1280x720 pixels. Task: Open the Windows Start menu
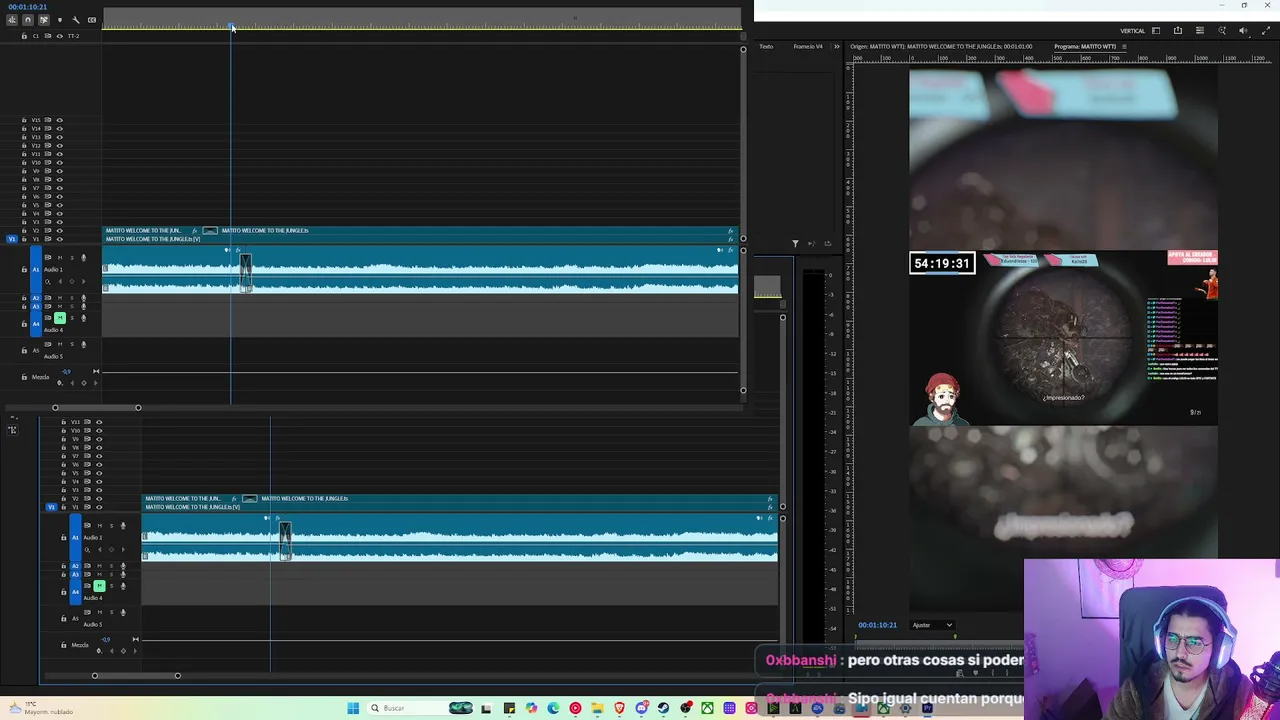(x=353, y=708)
